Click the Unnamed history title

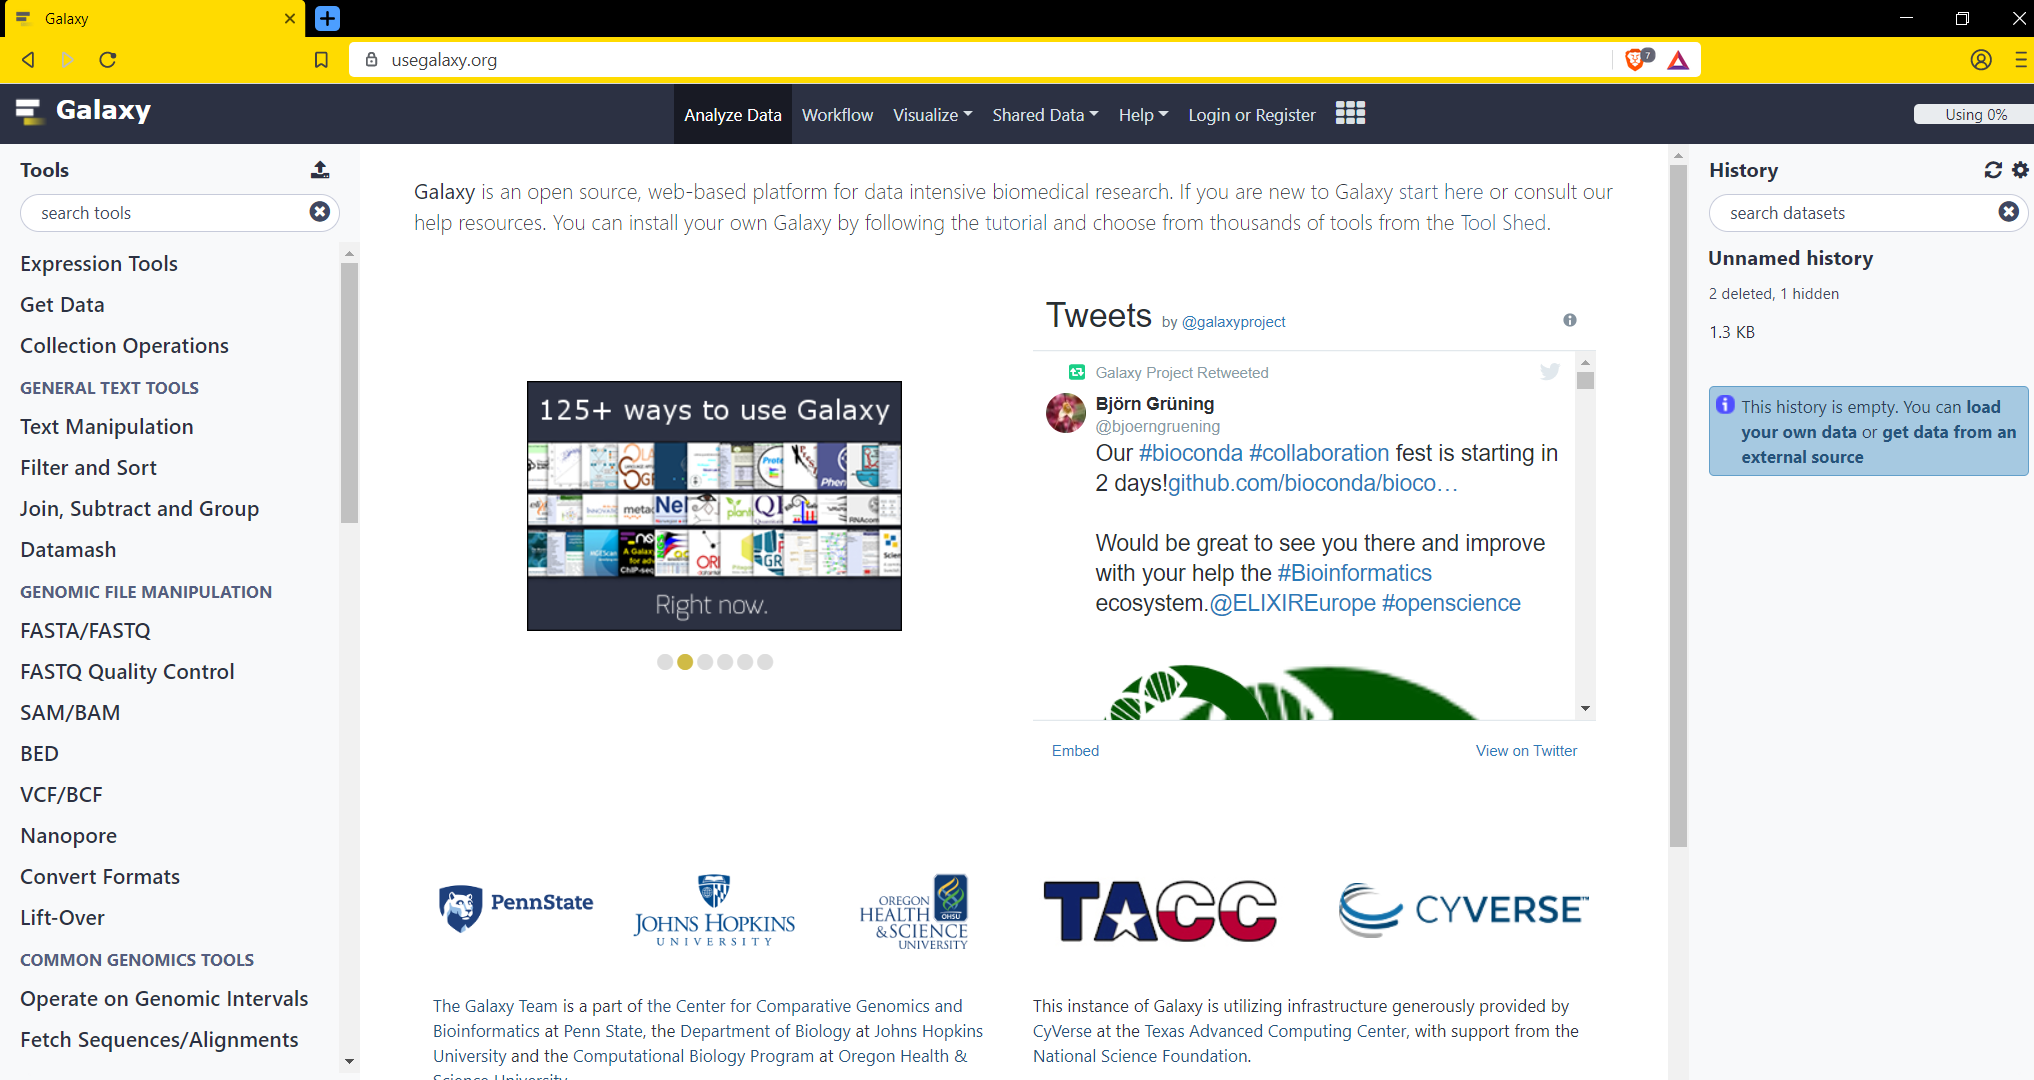pyautogui.click(x=1790, y=258)
